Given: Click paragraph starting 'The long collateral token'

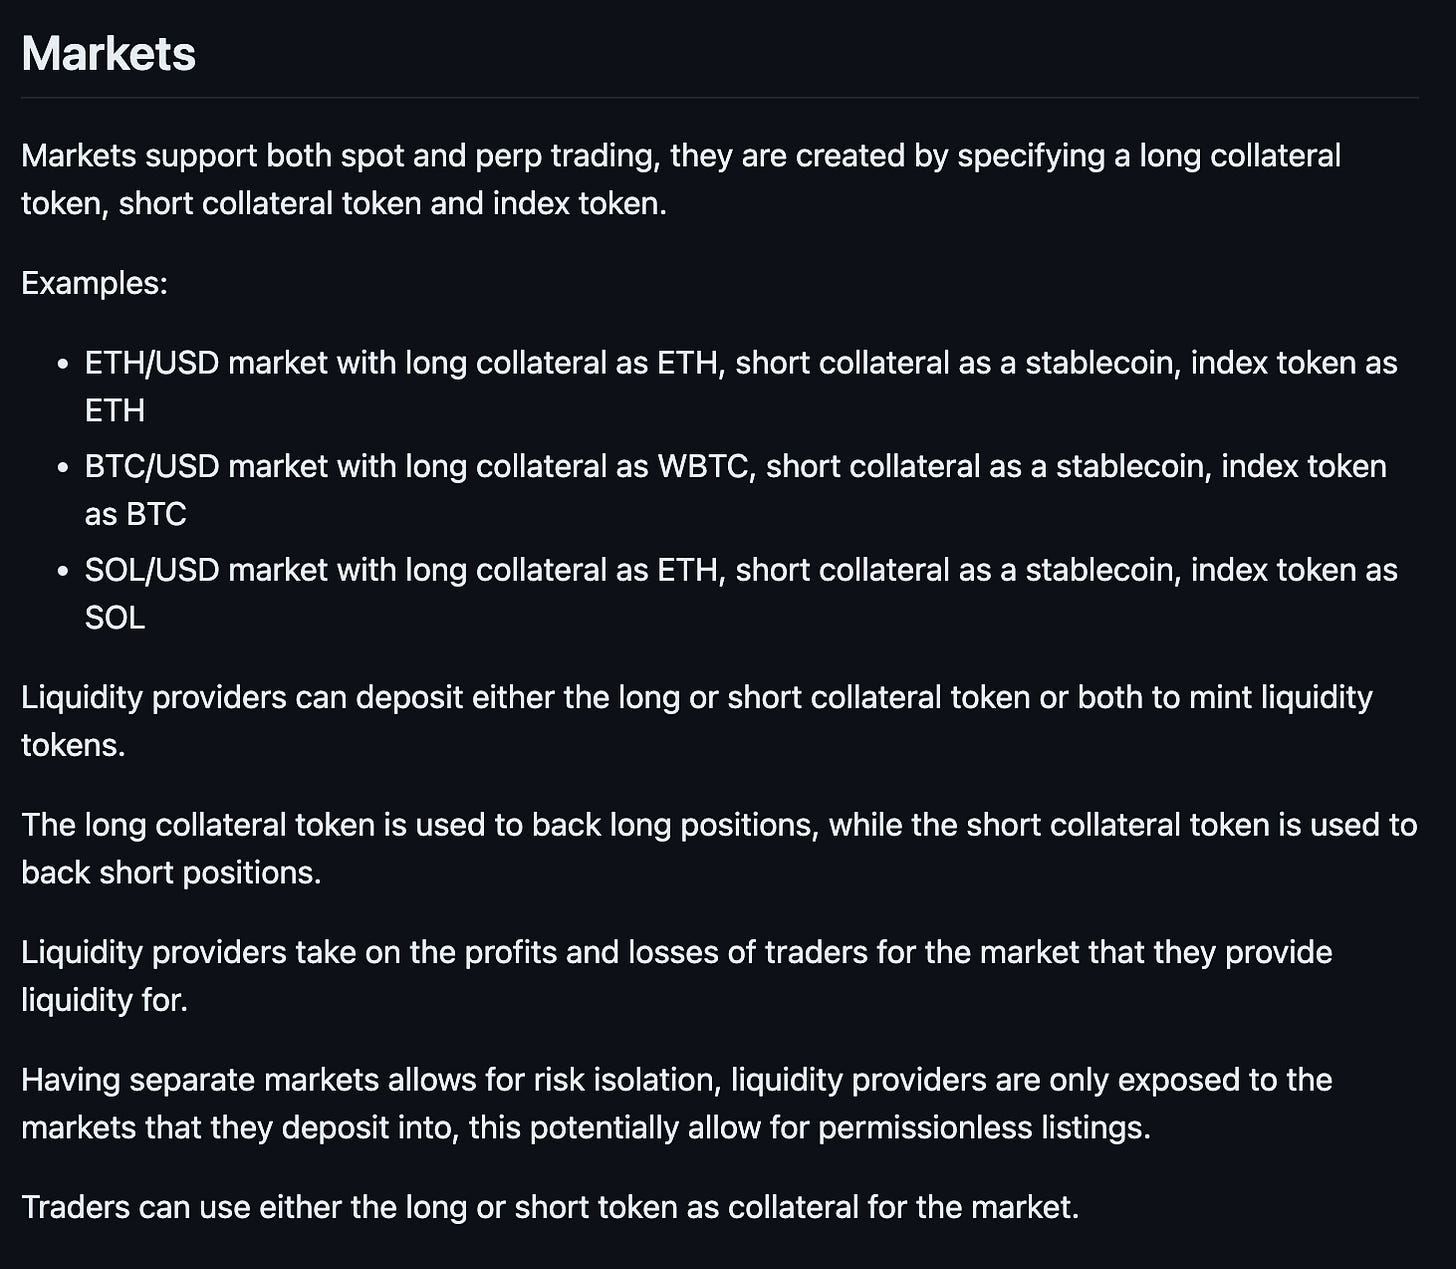Looking at the screenshot, I should (x=719, y=848).
